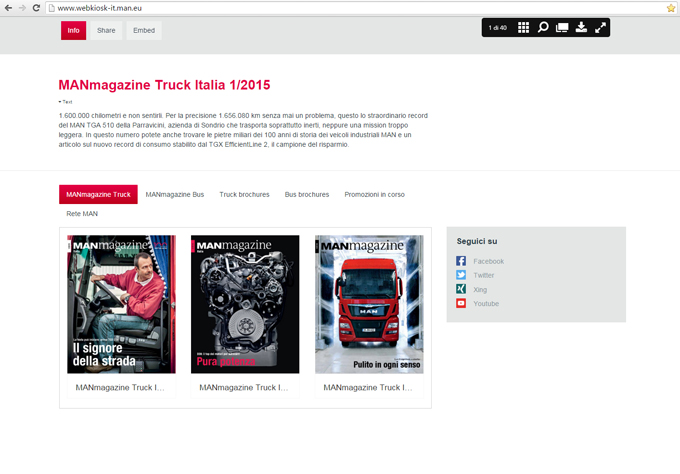This screenshot has width=680, height=474.
Task: Switch to the MANmagazine Bus tab
Action: 175,194
